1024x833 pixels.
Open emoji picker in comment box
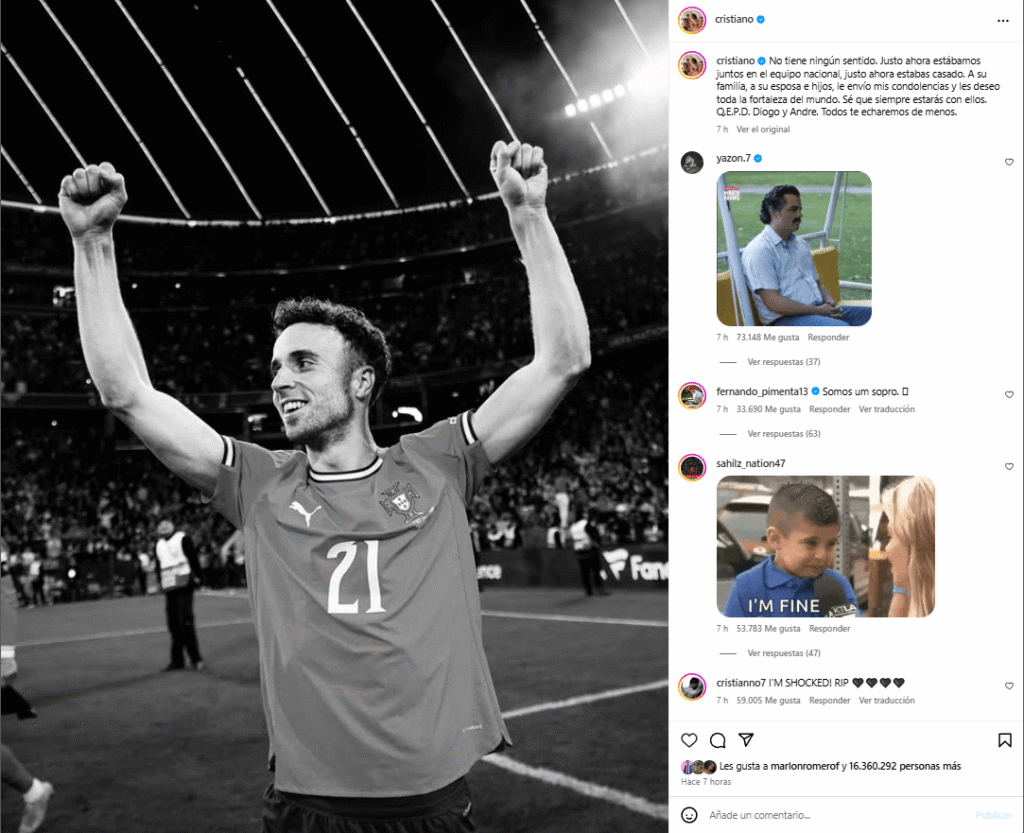click(x=689, y=815)
